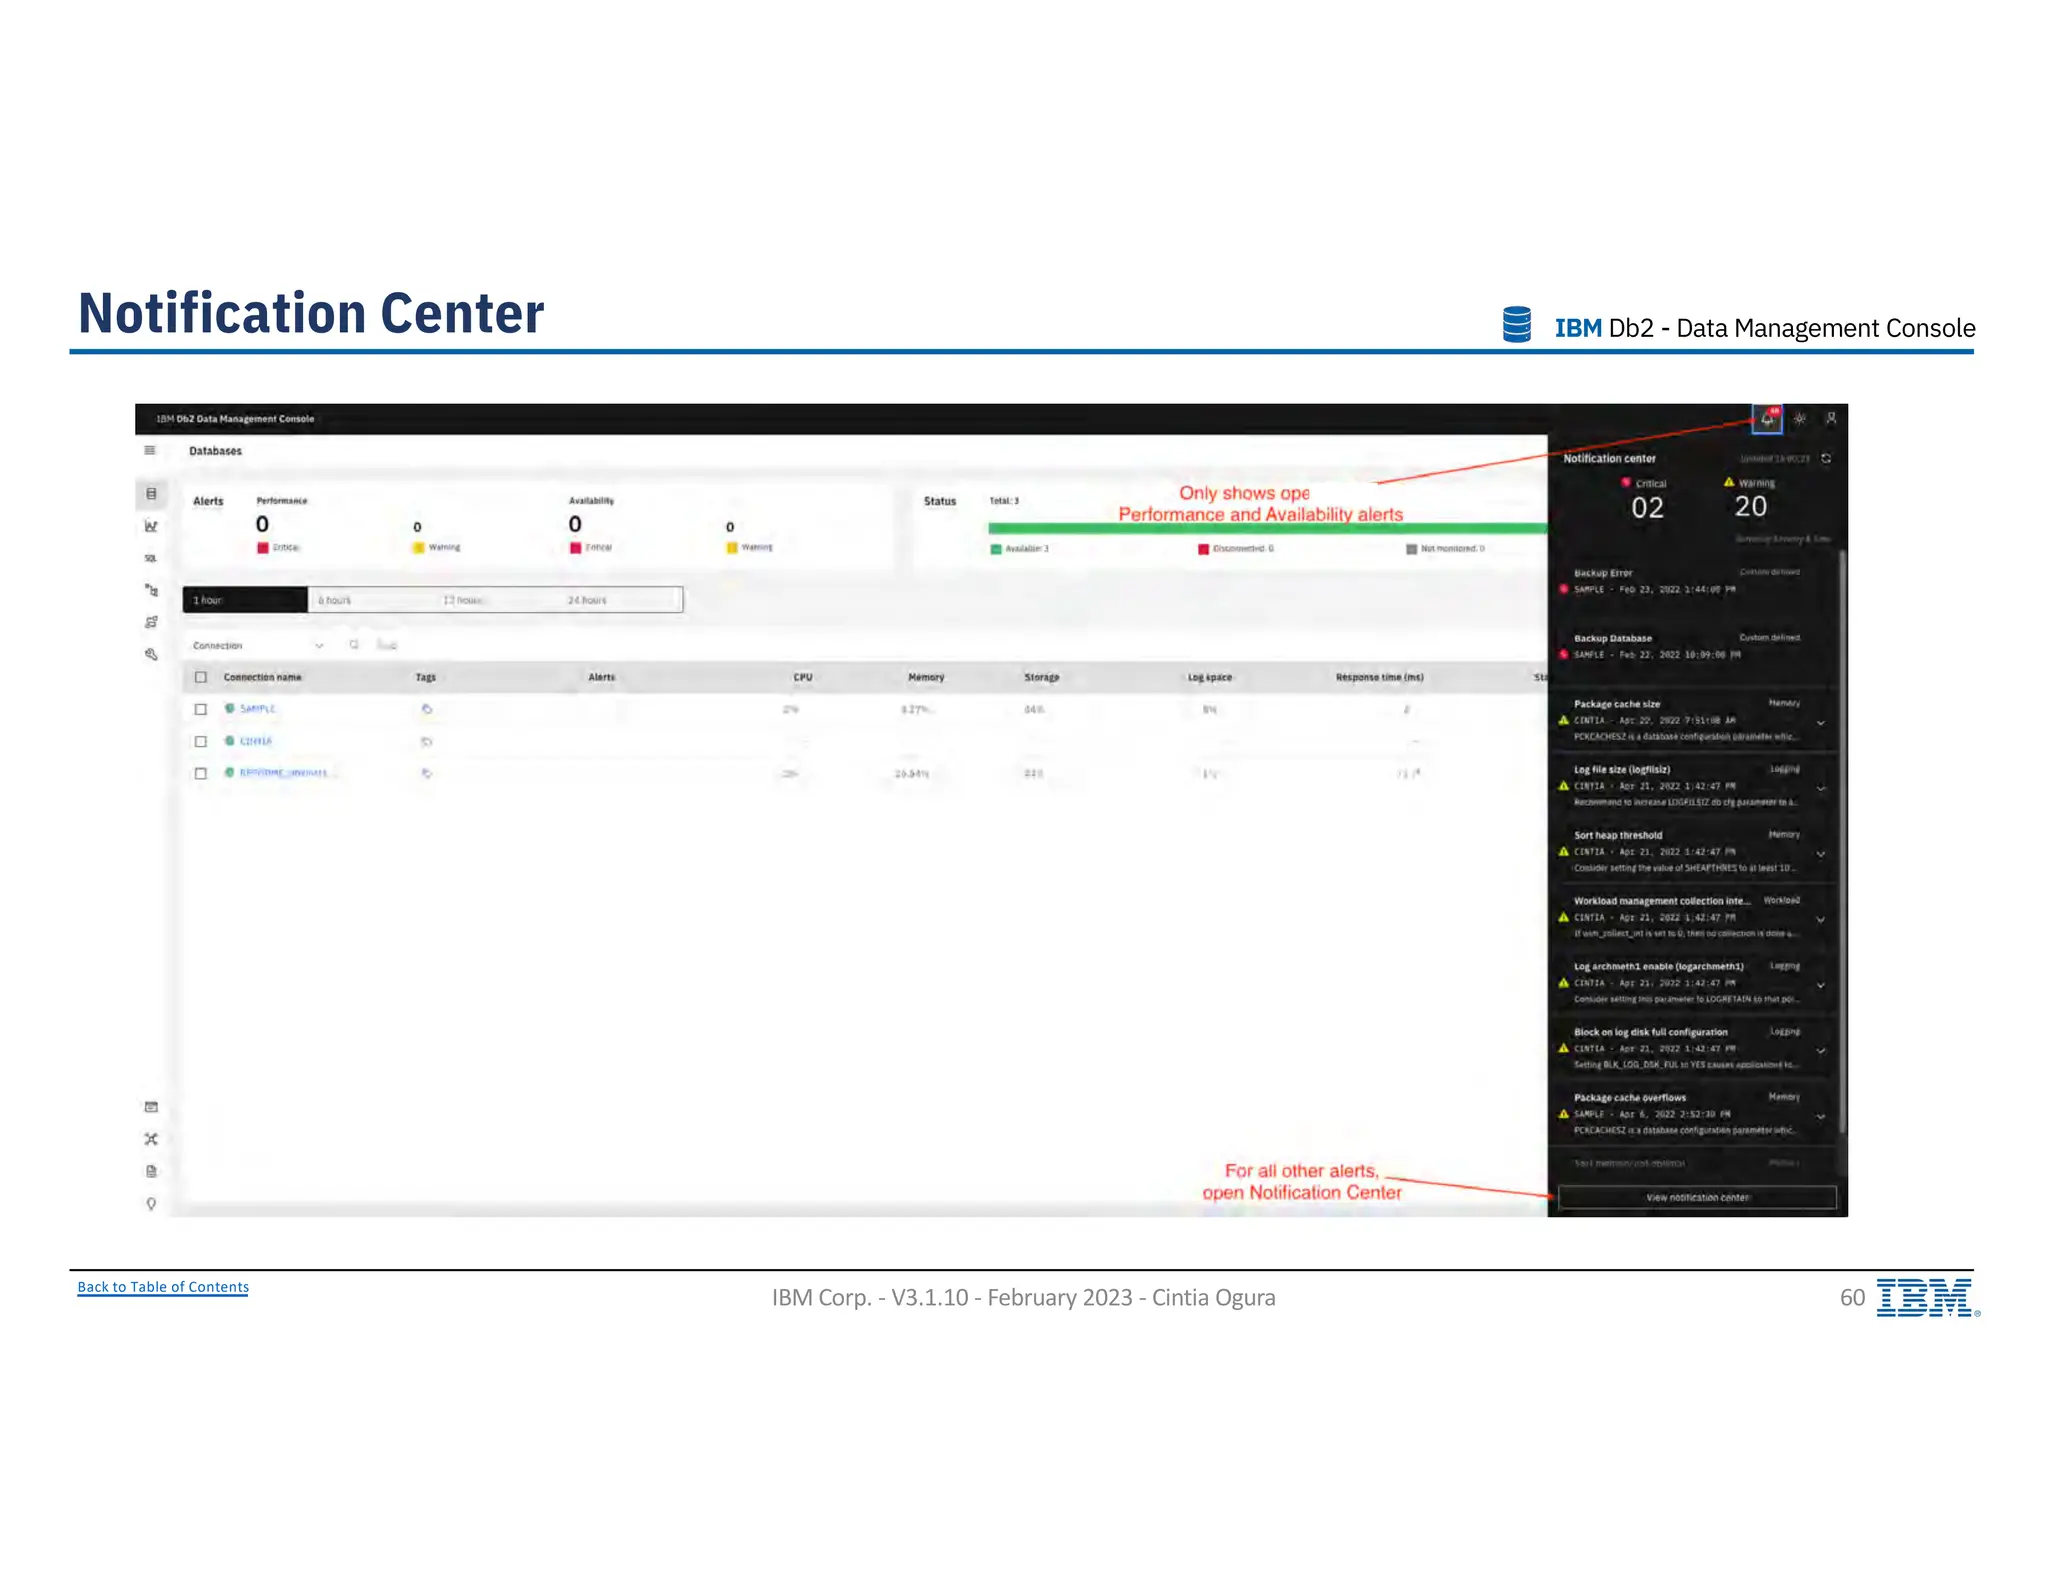
Task: Open the hamburger navigation menu
Action: click(150, 451)
